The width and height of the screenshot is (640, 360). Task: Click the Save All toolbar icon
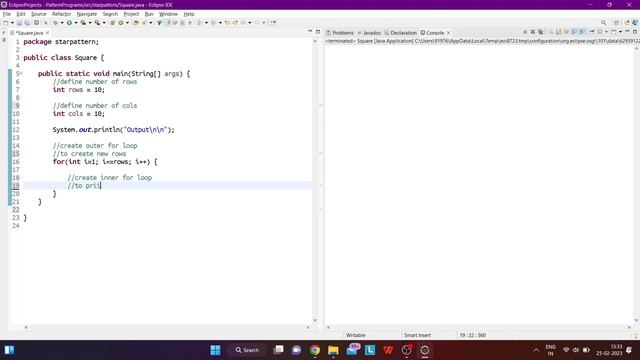27,23
